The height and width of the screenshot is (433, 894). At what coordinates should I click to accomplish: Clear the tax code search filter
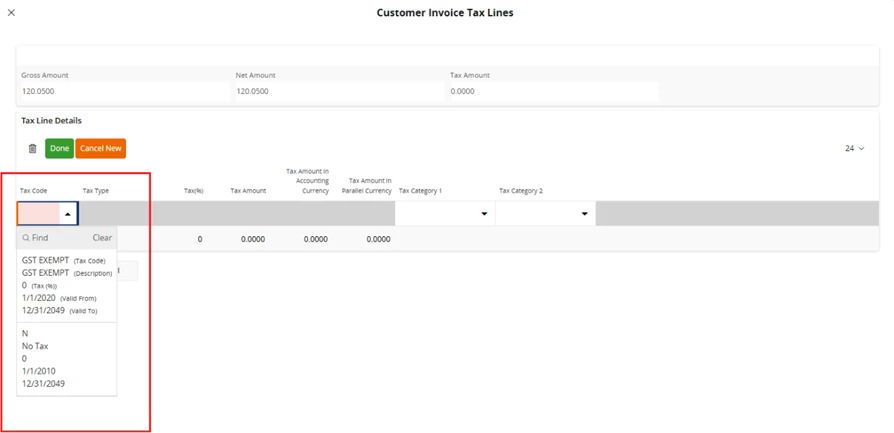(102, 237)
